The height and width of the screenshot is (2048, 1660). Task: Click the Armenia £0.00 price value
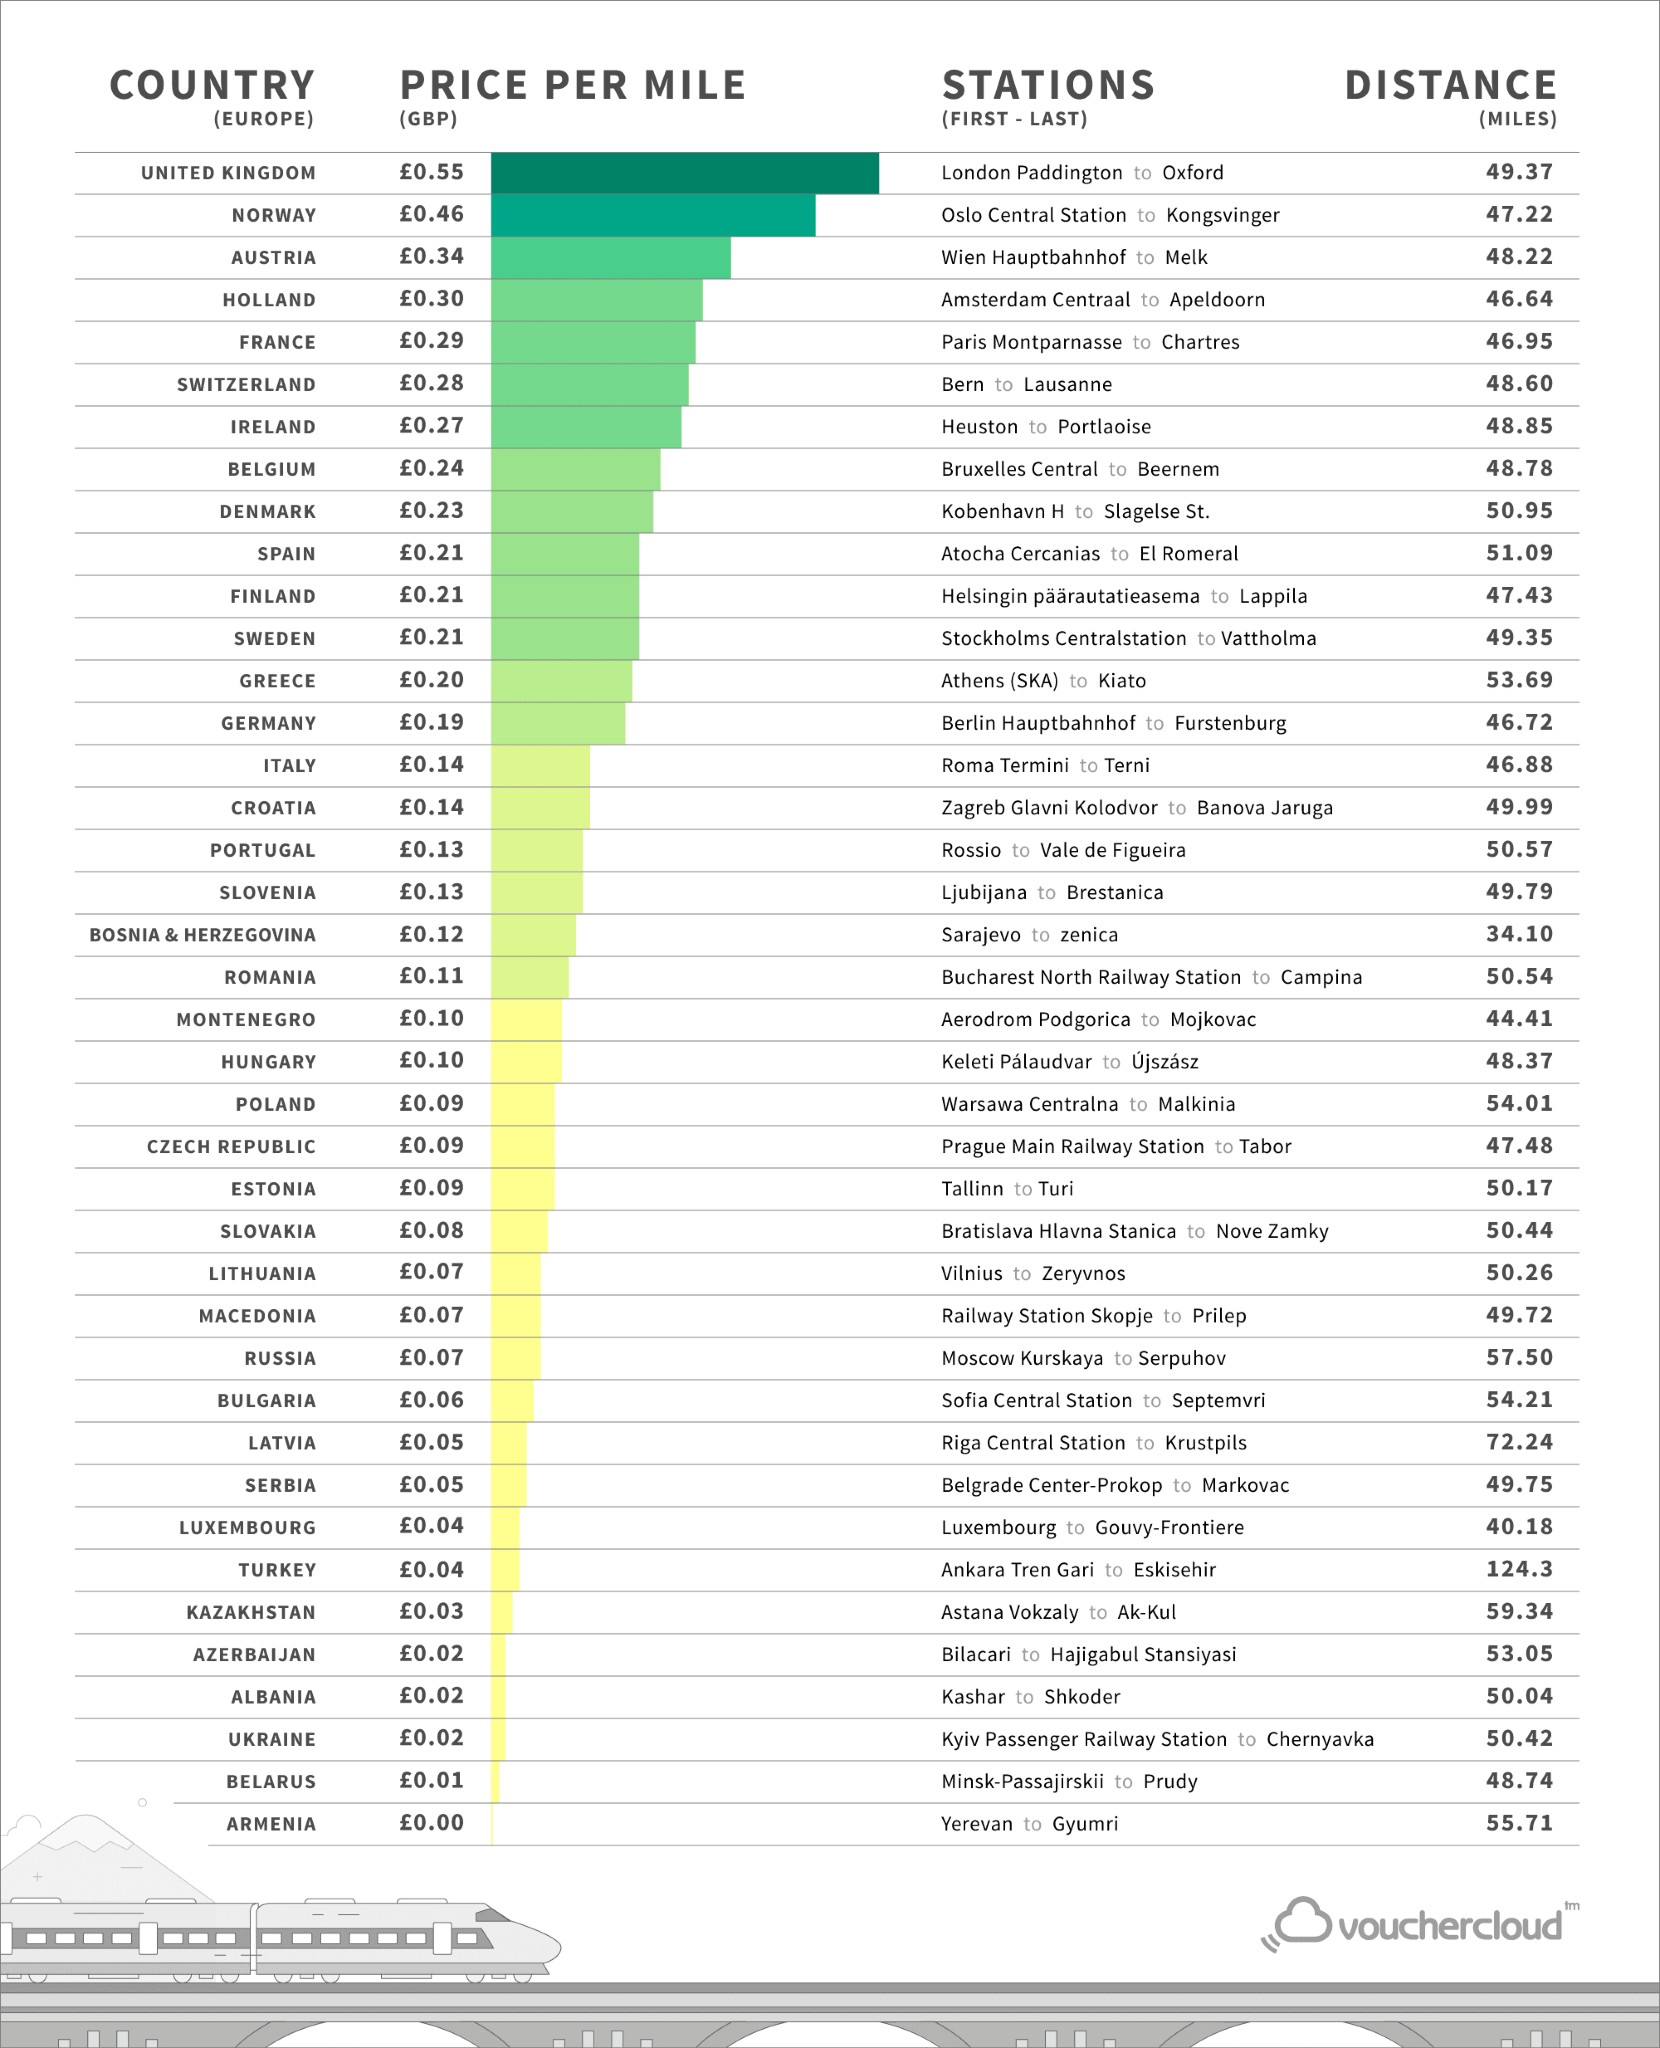tap(431, 1823)
